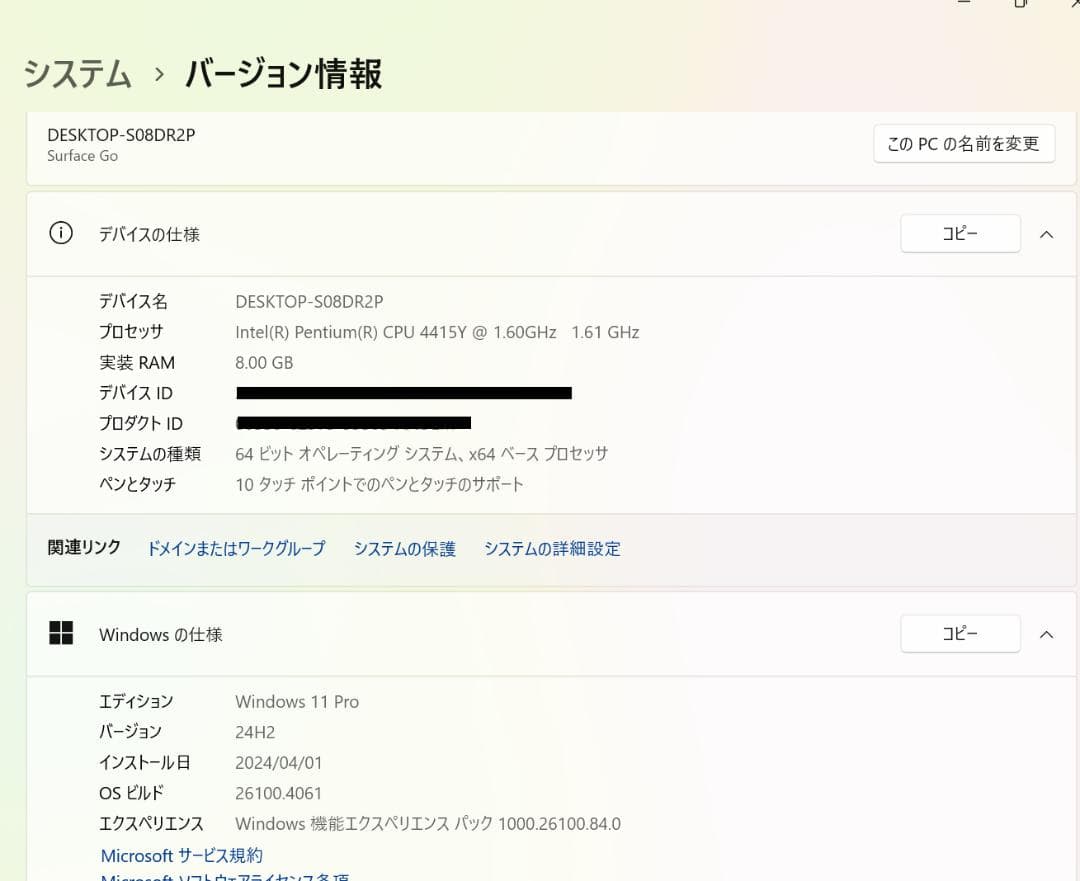1080x881 pixels.
Task: Click the info icon beside デバイスの仕様
Action: click(60, 232)
